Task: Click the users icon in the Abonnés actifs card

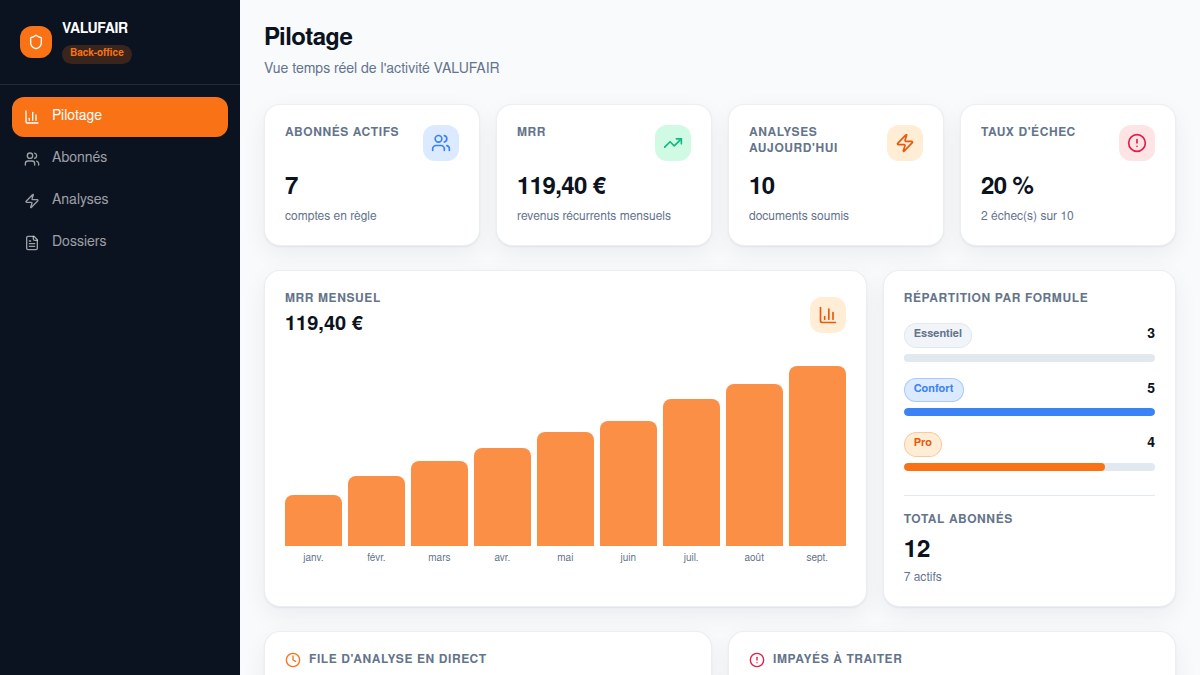Action: [x=441, y=143]
